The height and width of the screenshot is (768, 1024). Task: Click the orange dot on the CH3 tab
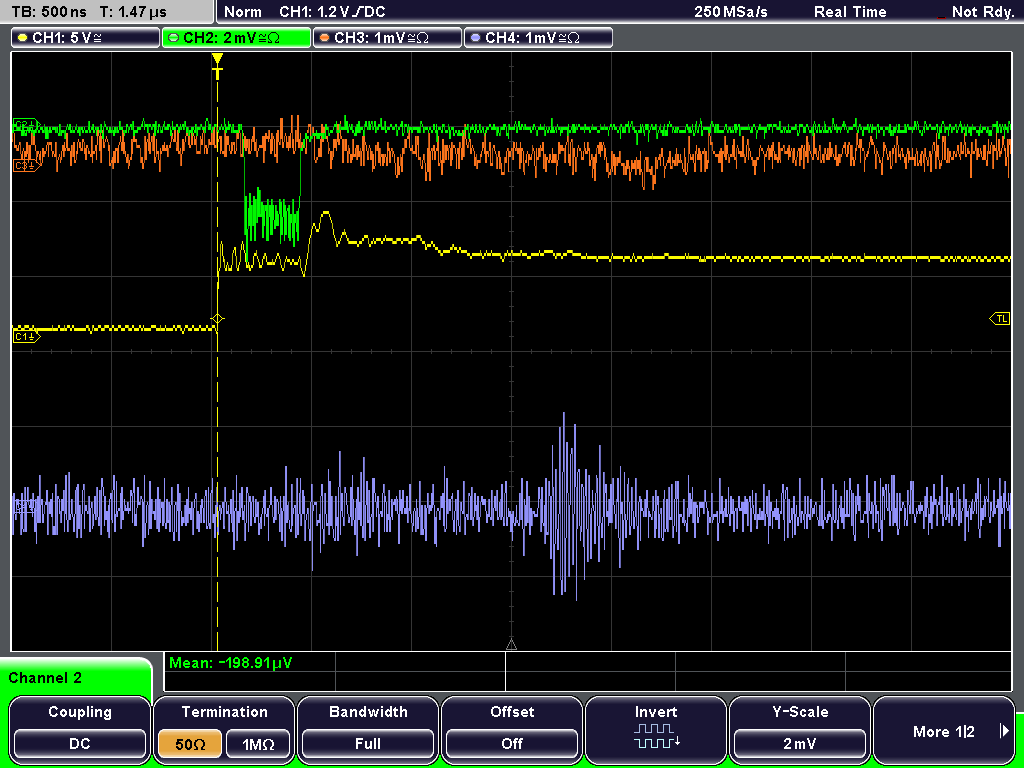(x=324, y=38)
